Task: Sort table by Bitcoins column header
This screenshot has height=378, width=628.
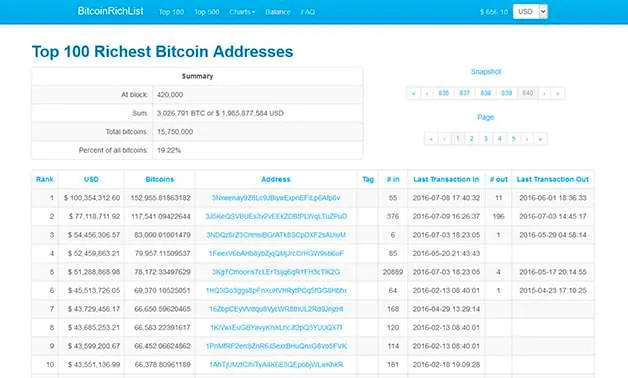Action: 160,179
